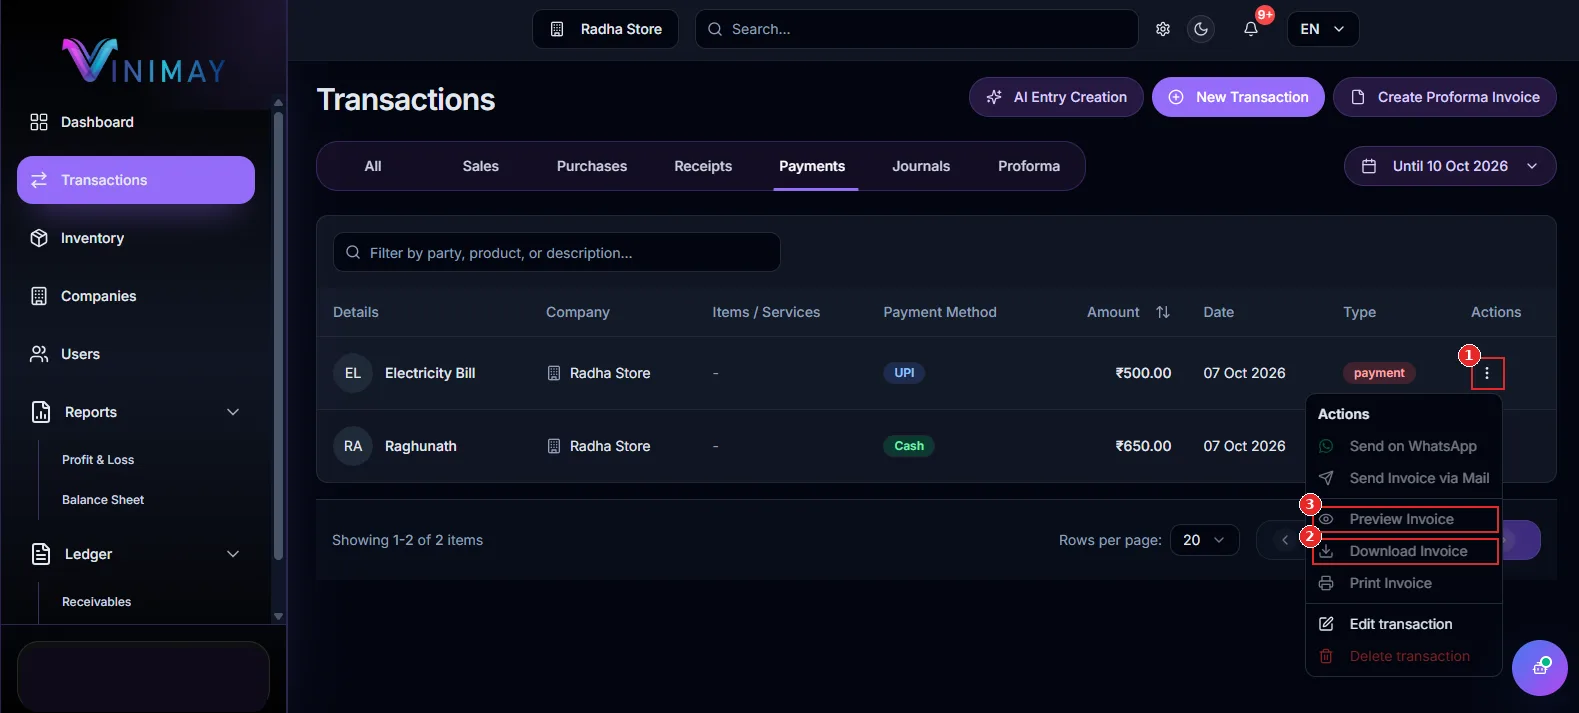This screenshot has height=713, width=1579.
Task: Toggle dark mode with the moon icon
Action: click(x=1201, y=29)
